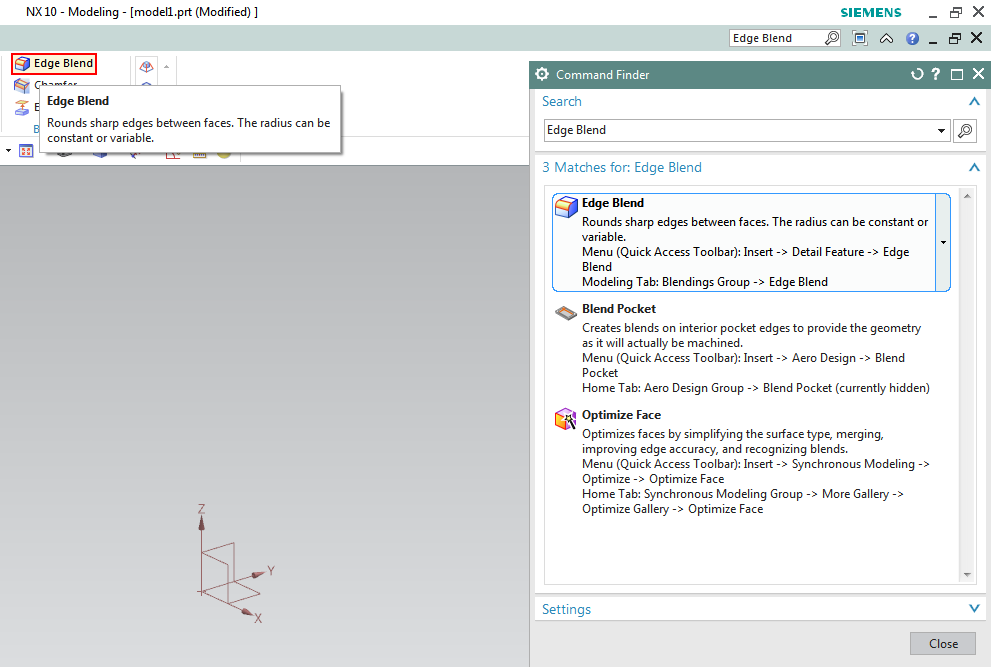This screenshot has height=667, width=991.
Task: Click the '3 Matches for: Edge Blend' header
Action: pos(622,168)
